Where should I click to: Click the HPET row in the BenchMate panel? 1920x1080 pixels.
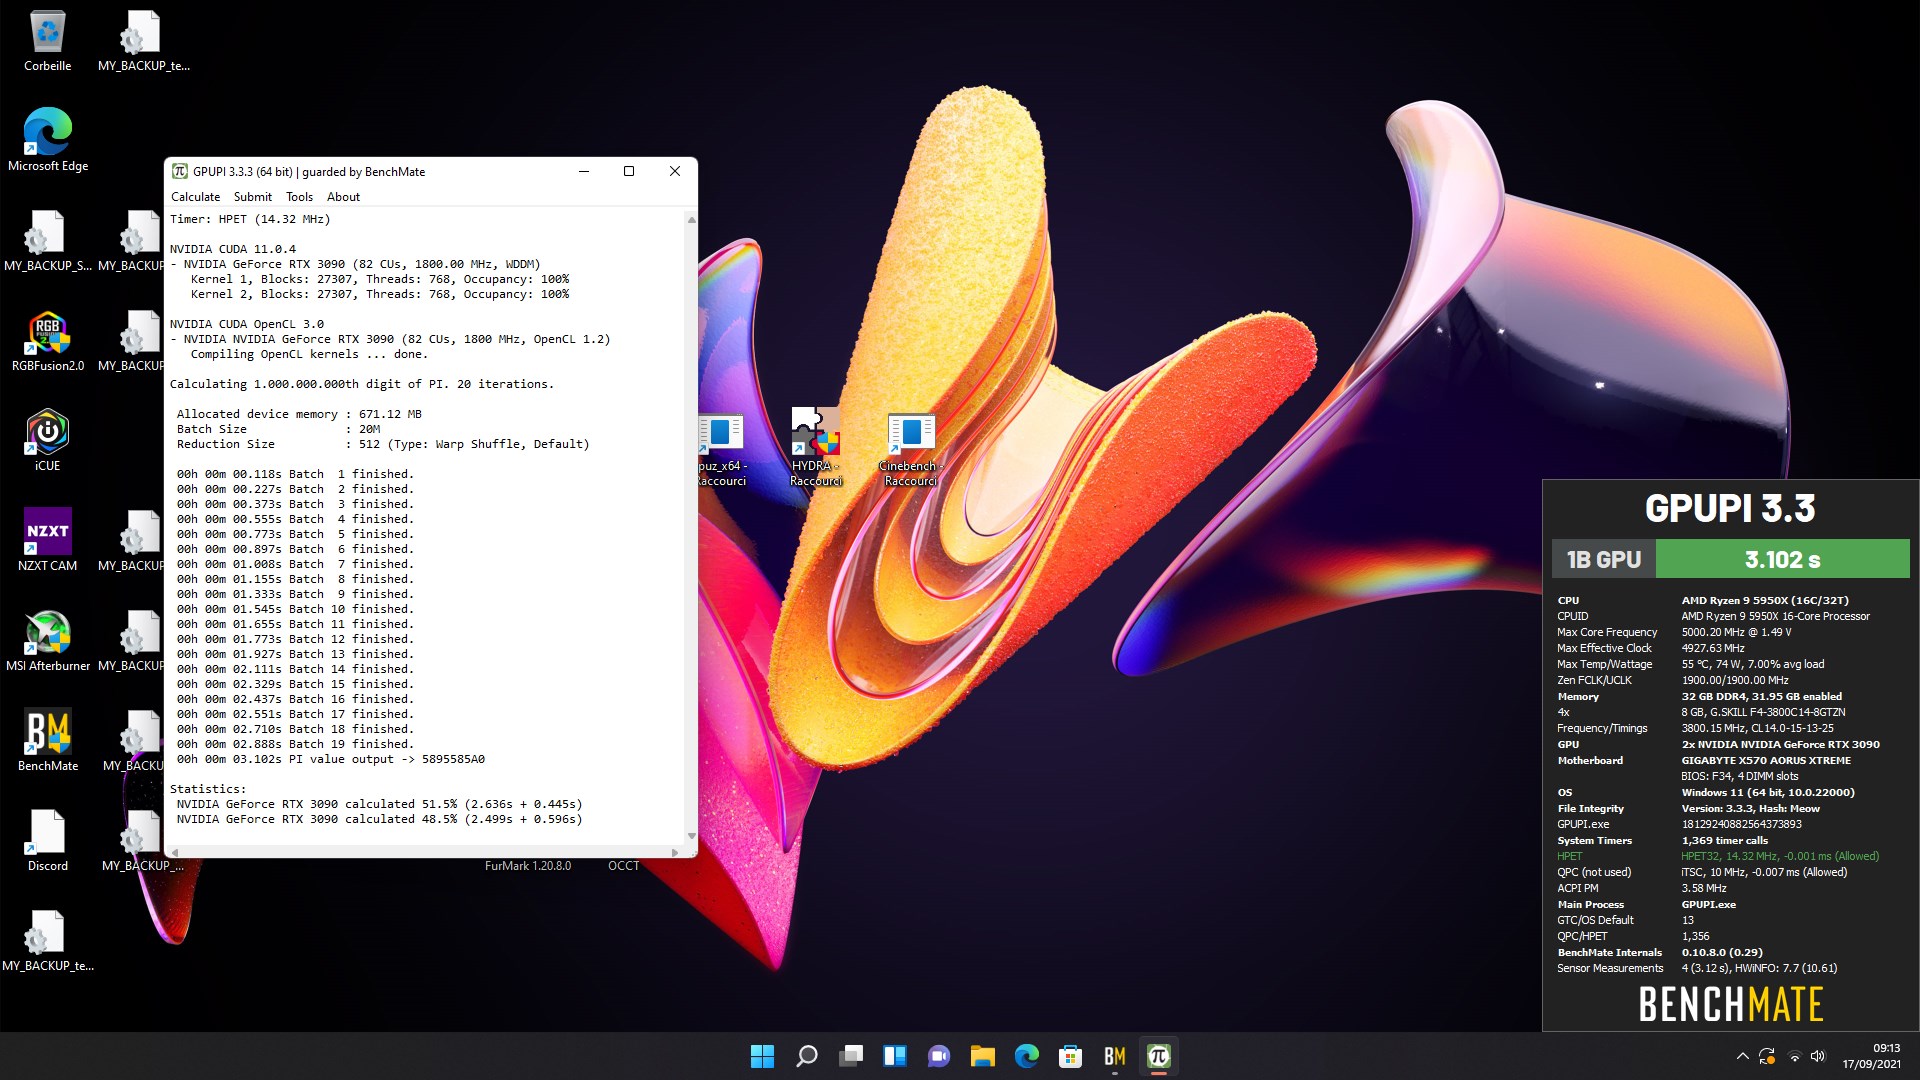point(1718,856)
